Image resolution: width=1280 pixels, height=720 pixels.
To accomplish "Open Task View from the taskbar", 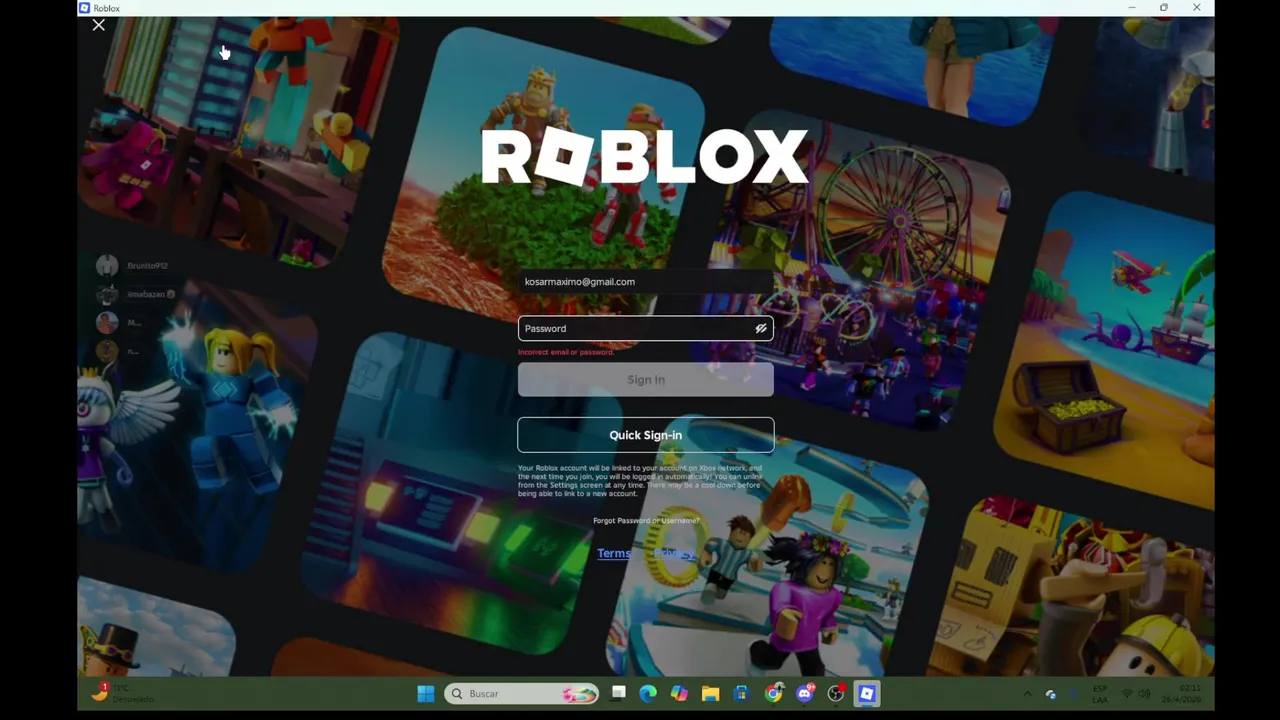I will [x=618, y=693].
